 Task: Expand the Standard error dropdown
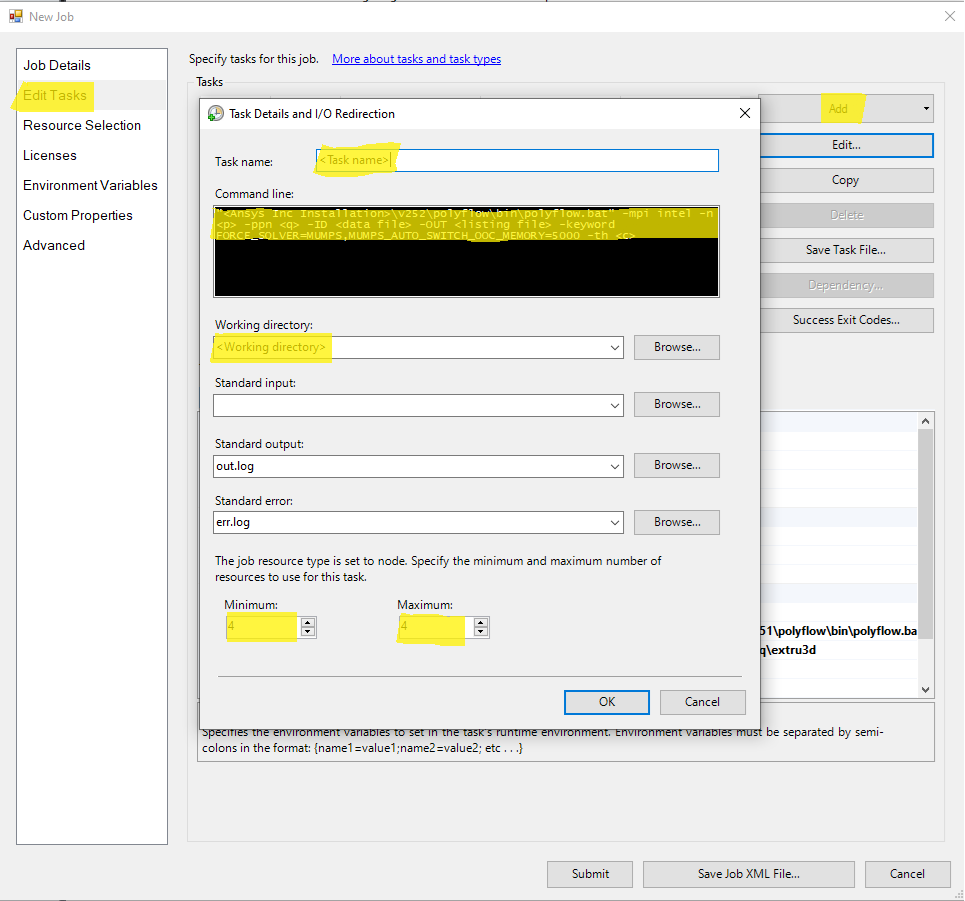point(614,523)
